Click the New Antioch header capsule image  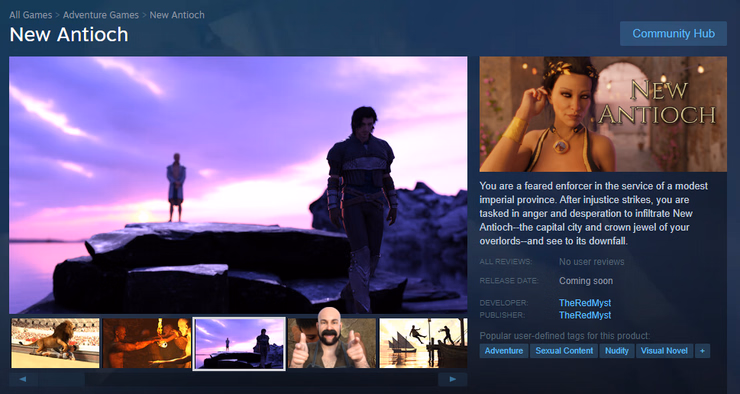click(x=603, y=114)
